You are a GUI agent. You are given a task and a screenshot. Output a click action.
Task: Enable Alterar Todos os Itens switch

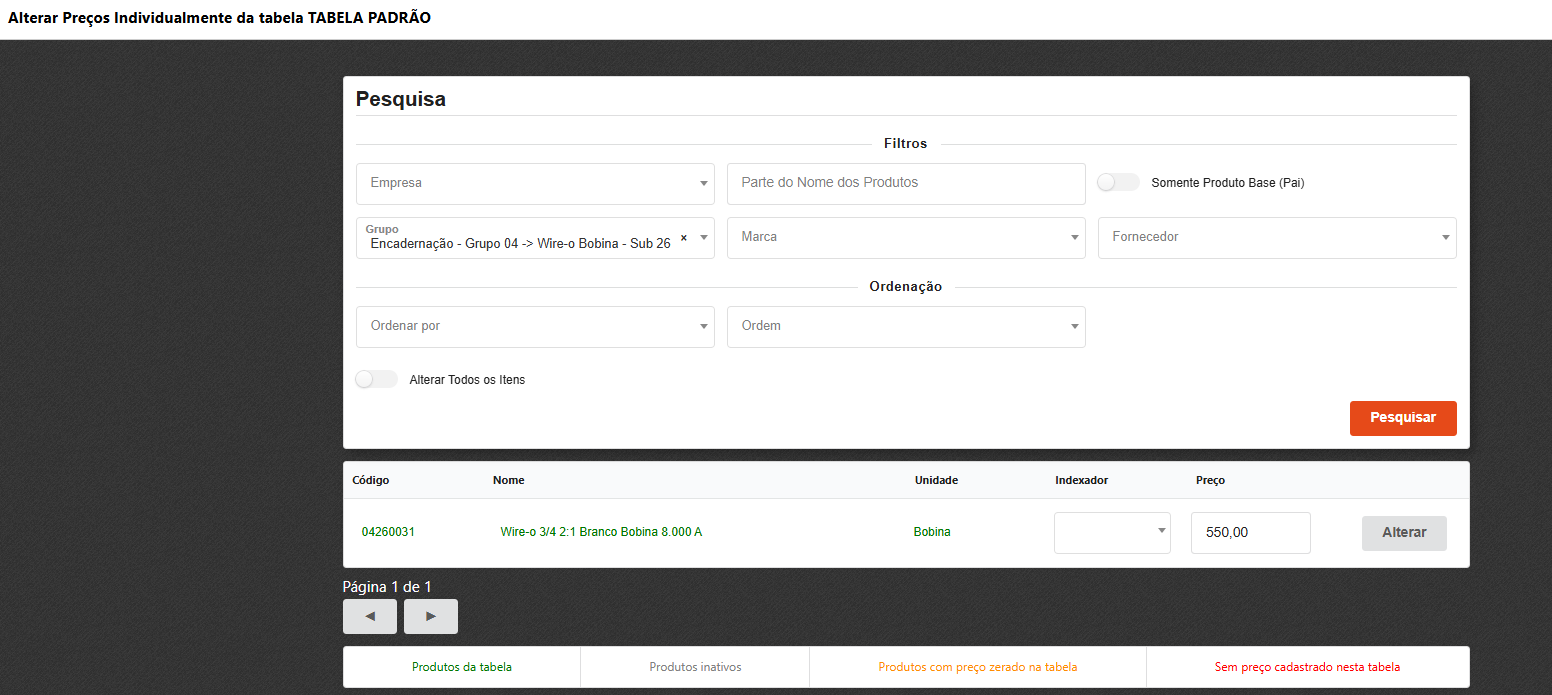(377, 380)
